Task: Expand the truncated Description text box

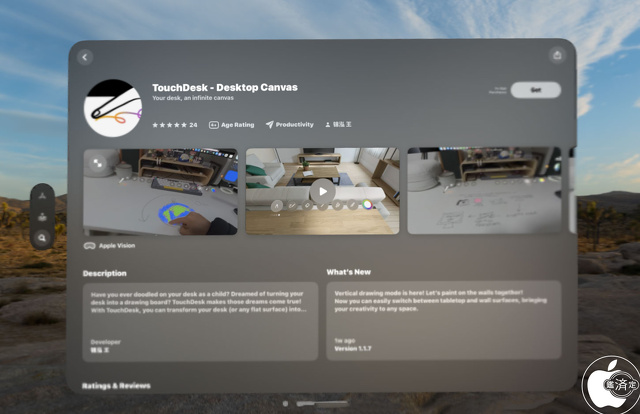Action: coord(200,321)
